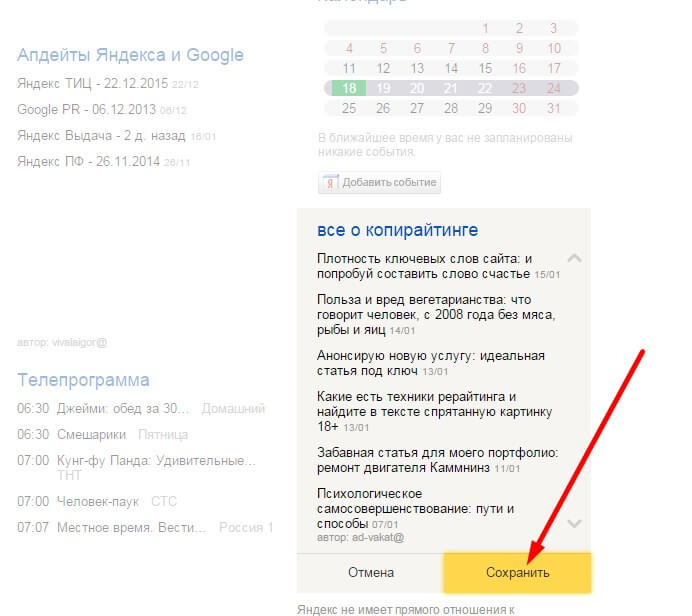Click the Отмена button

click(x=370, y=573)
